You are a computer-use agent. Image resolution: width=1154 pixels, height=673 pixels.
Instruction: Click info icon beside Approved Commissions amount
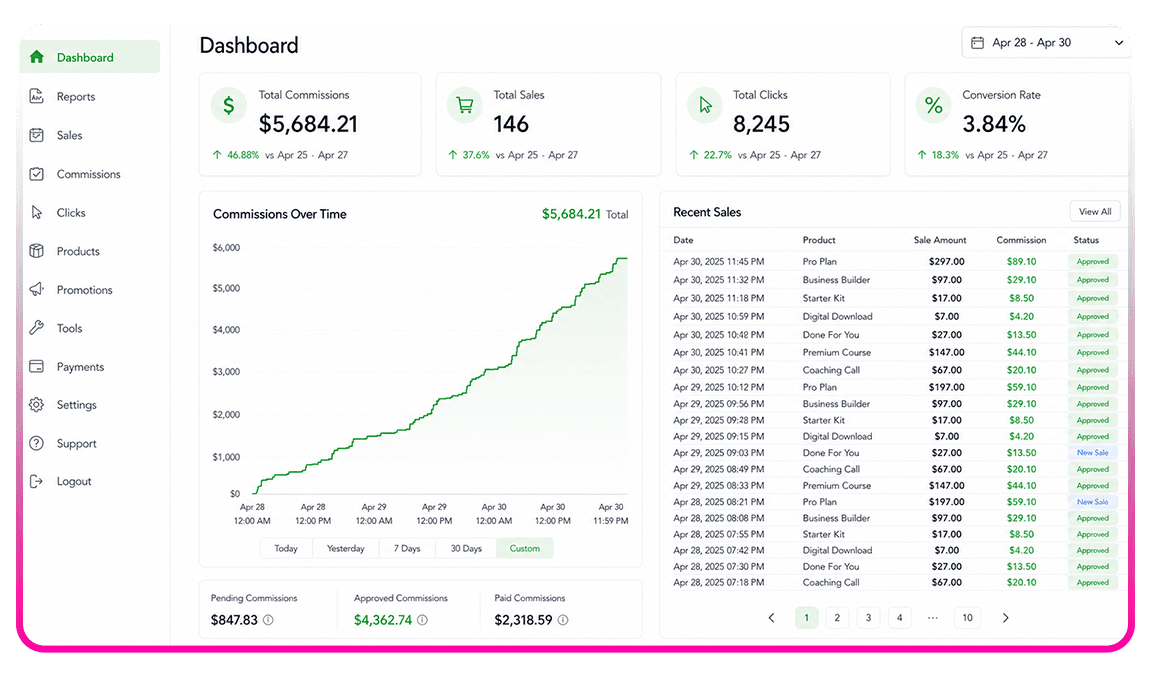(x=422, y=620)
